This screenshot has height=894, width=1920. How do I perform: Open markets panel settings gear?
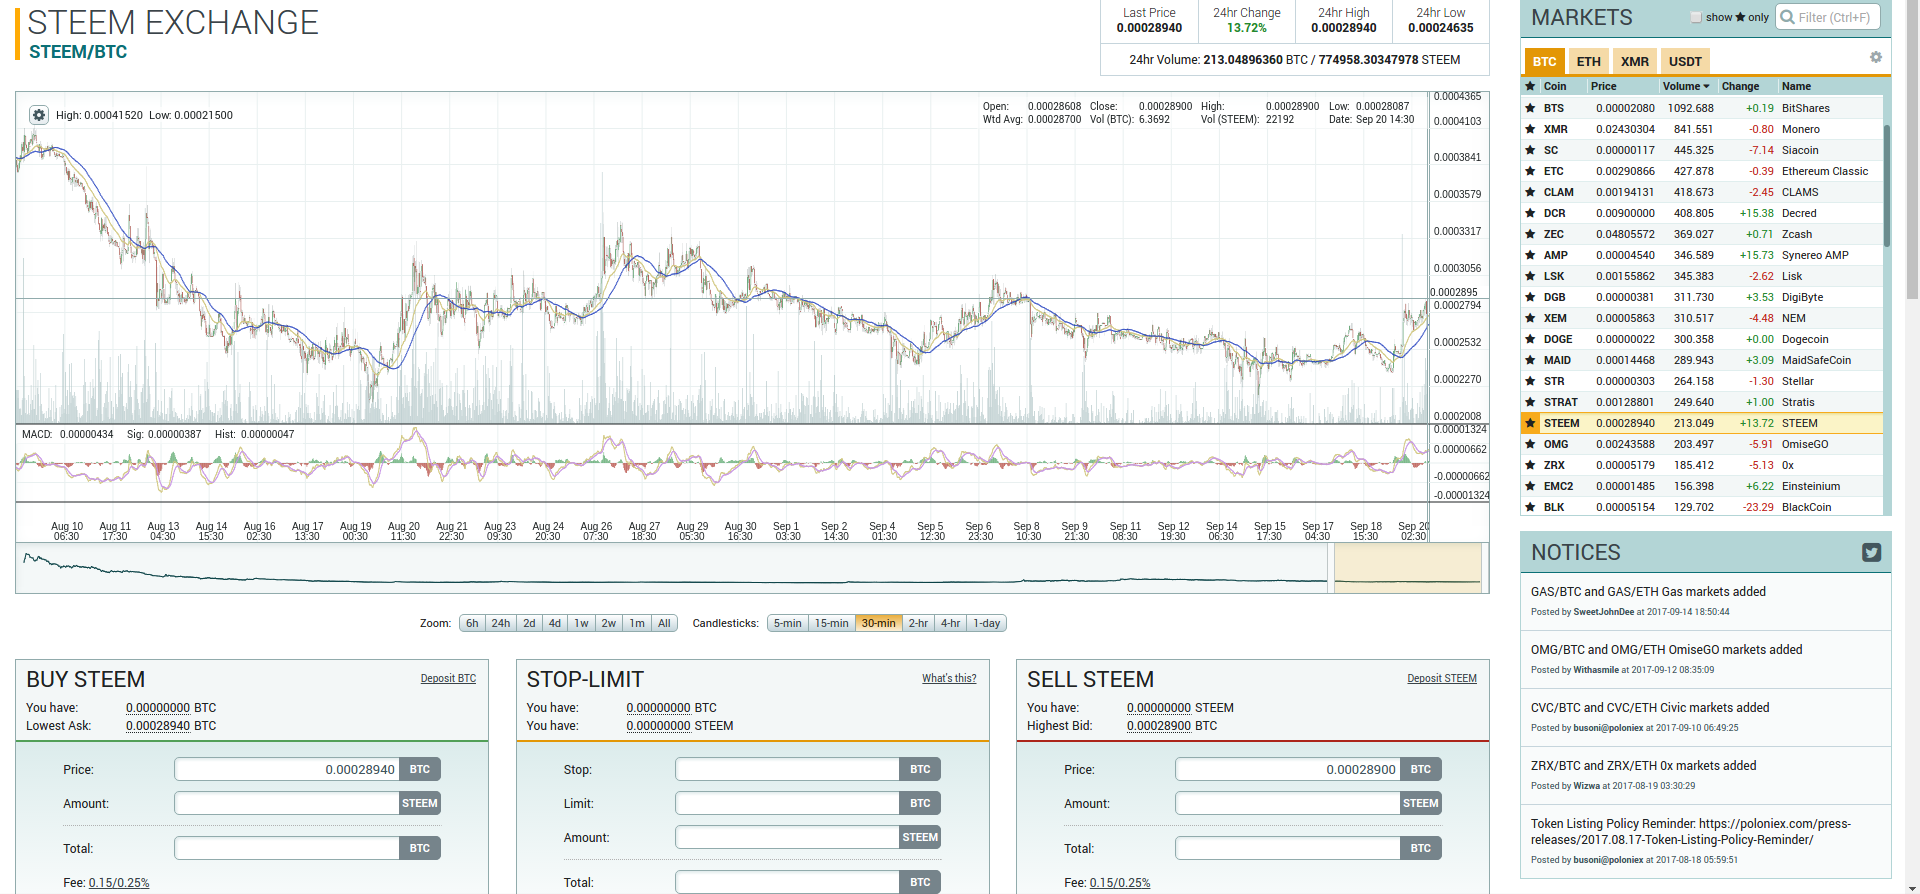click(1876, 57)
